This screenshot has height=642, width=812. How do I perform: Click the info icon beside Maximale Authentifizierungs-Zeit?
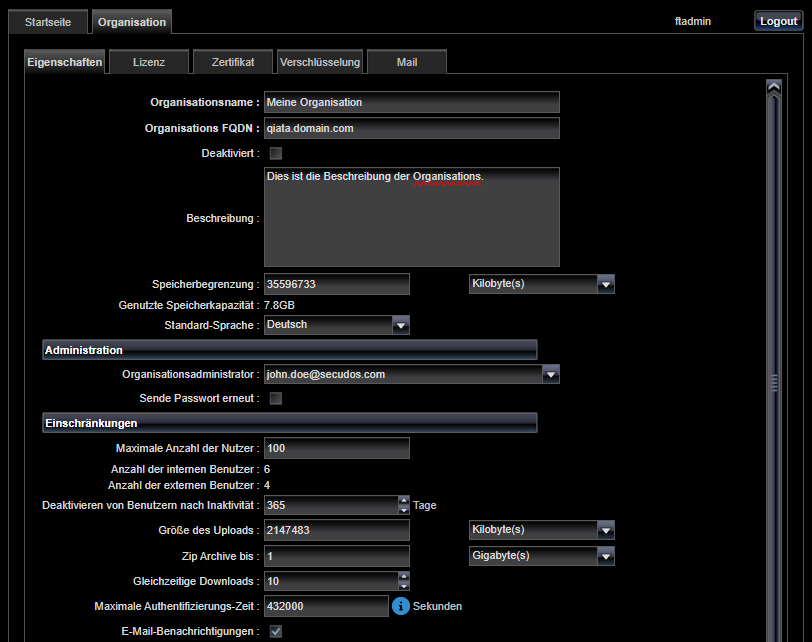pyautogui.click(x=401, y=606)
